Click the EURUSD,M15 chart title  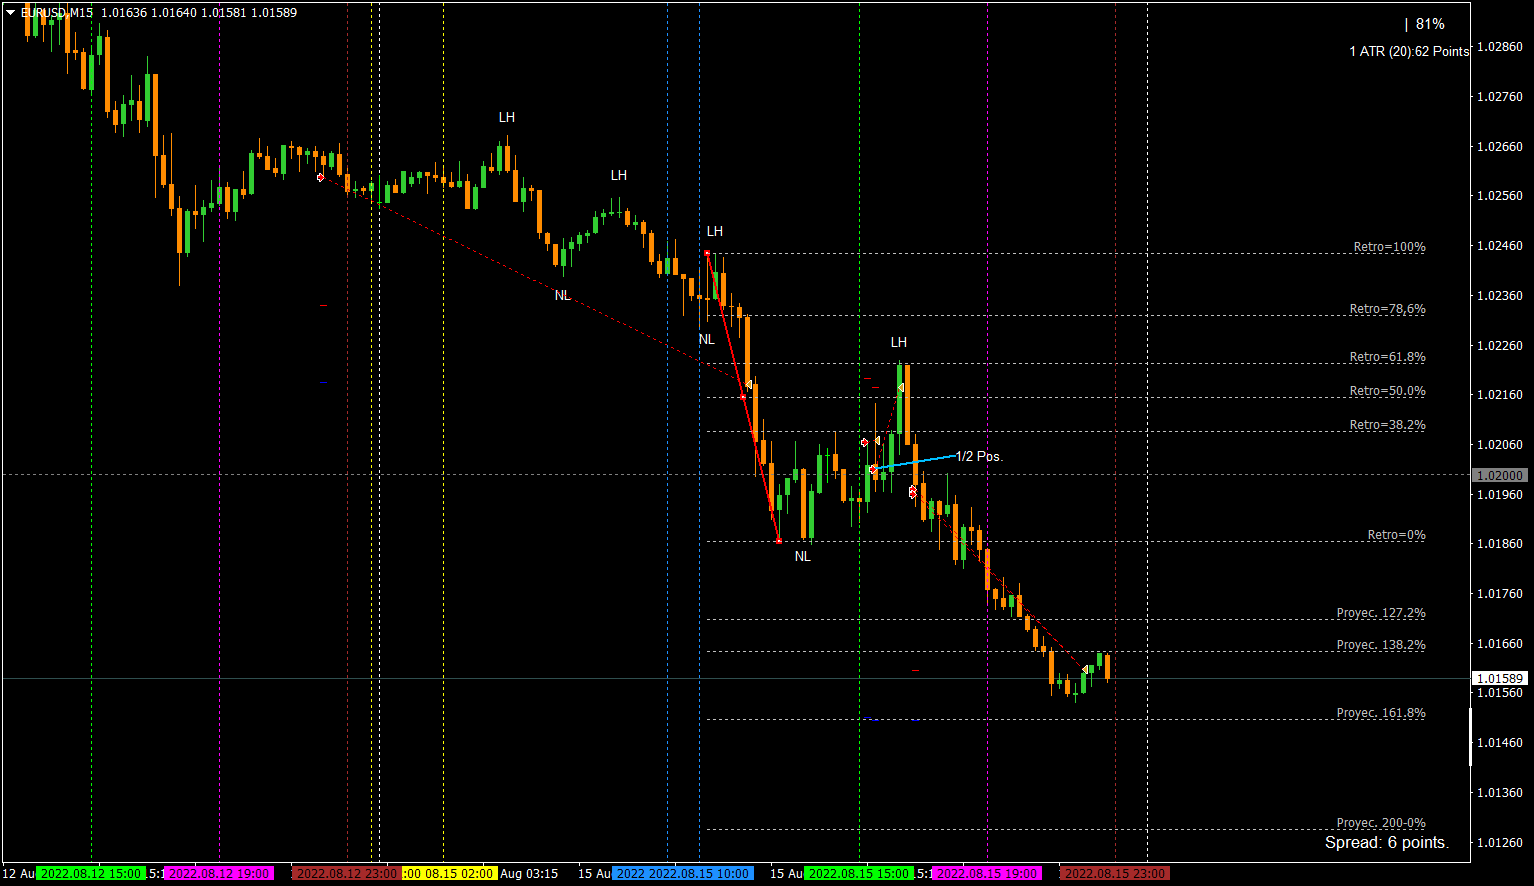(57, 13)
